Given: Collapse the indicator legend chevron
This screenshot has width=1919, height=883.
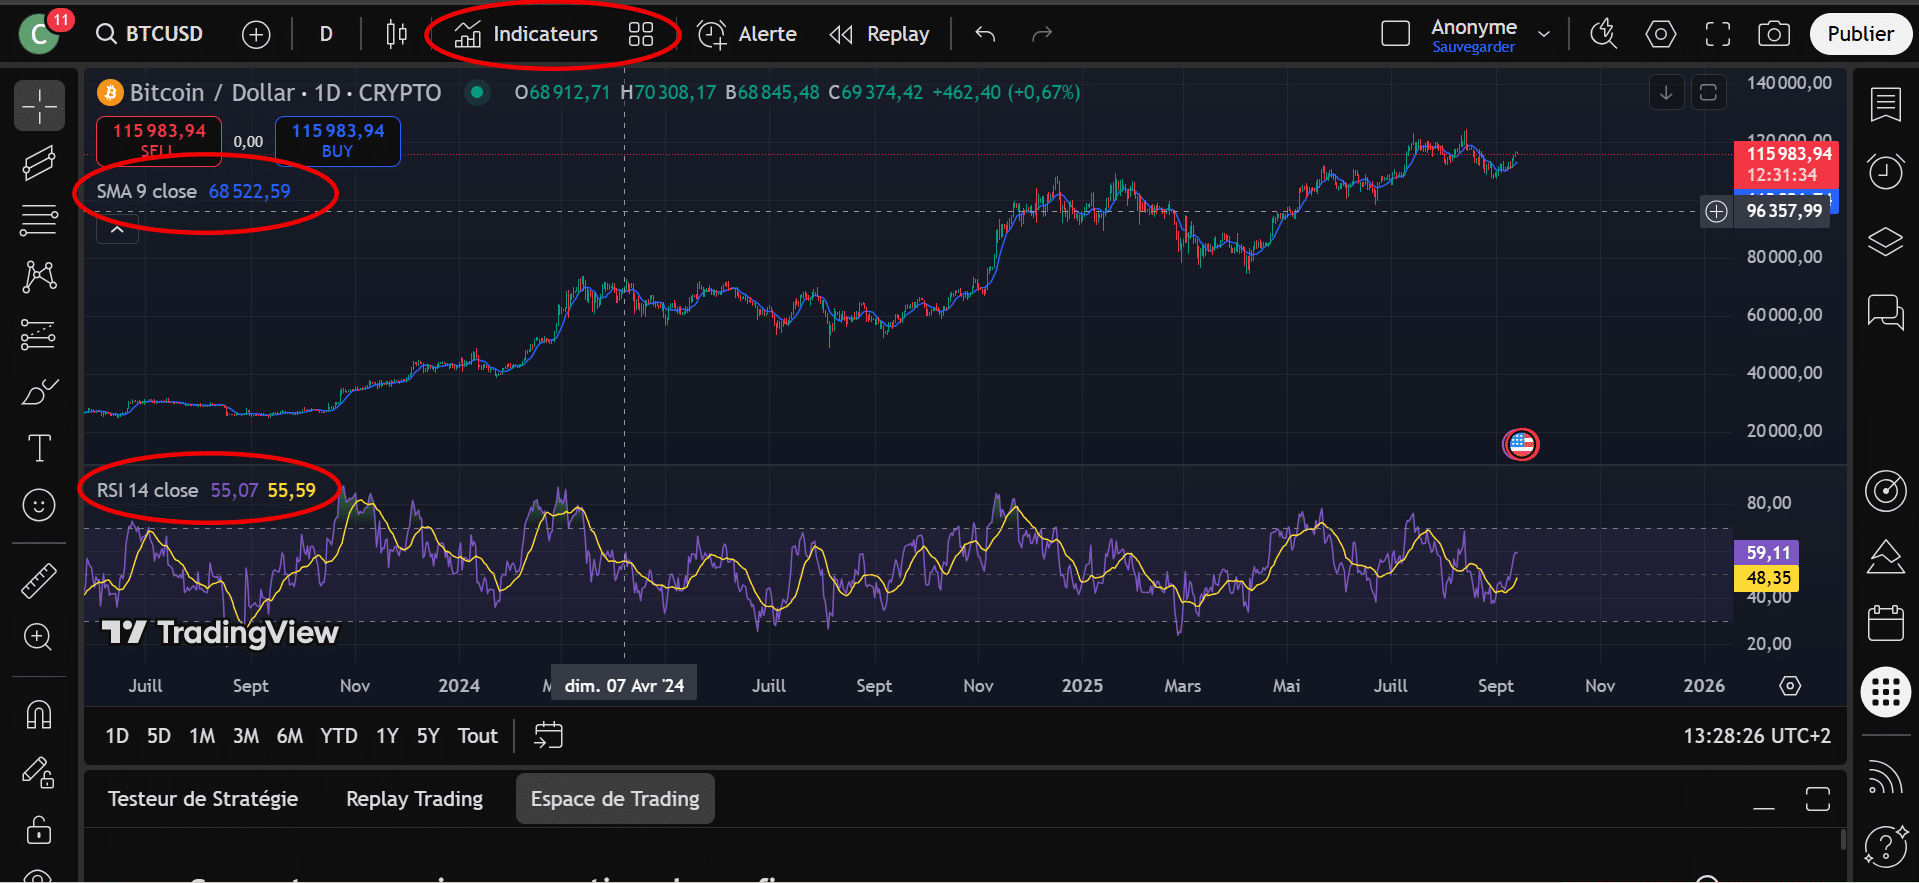Looking at the screenshot, I should point(117,230).
